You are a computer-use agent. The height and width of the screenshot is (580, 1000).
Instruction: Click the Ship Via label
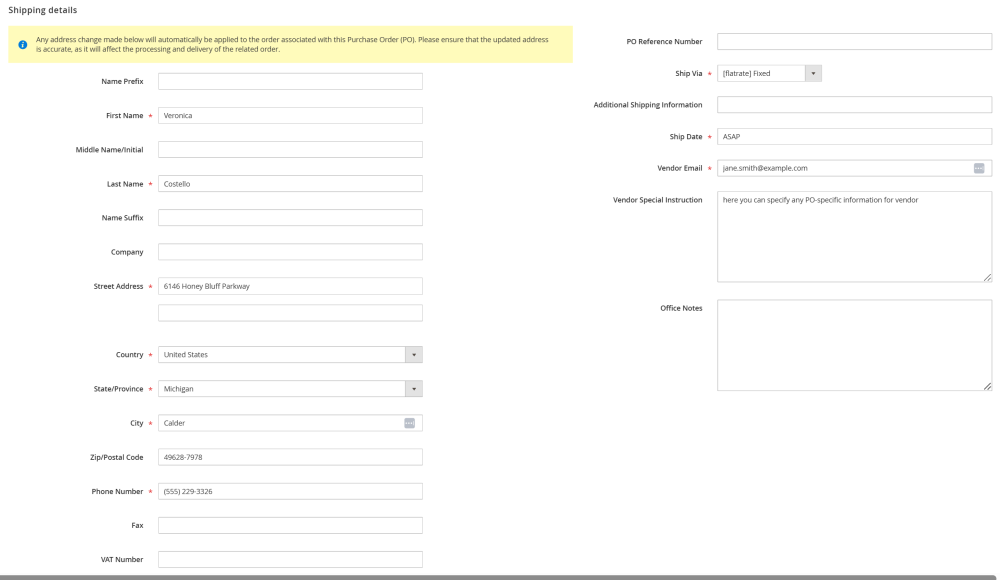tap(689, 73)
